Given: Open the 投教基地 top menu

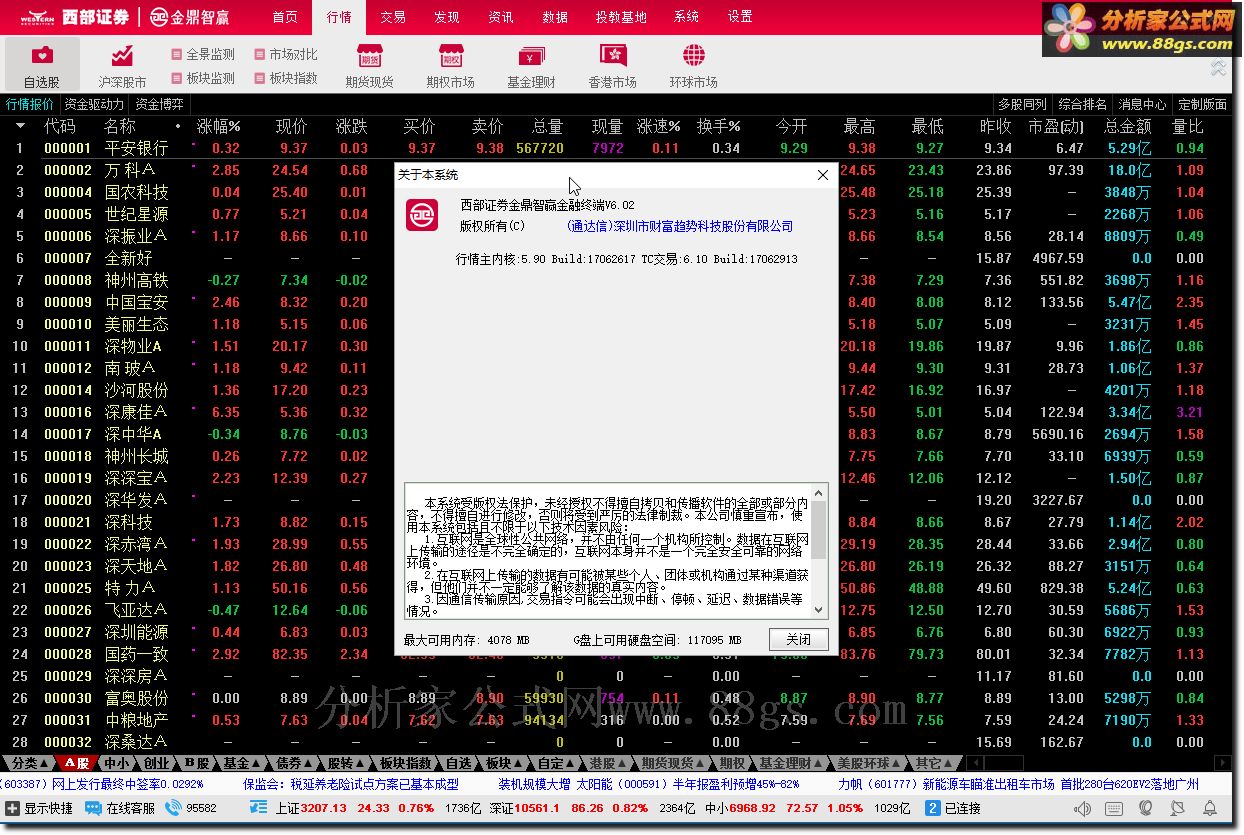Looking at the screenshot, I should tap(621, 17).
